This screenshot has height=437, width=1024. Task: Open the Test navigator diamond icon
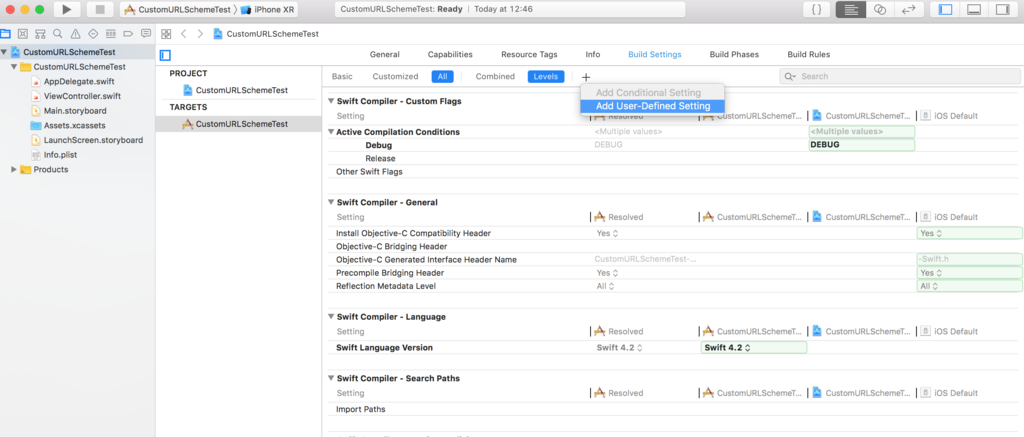point(93,33)
